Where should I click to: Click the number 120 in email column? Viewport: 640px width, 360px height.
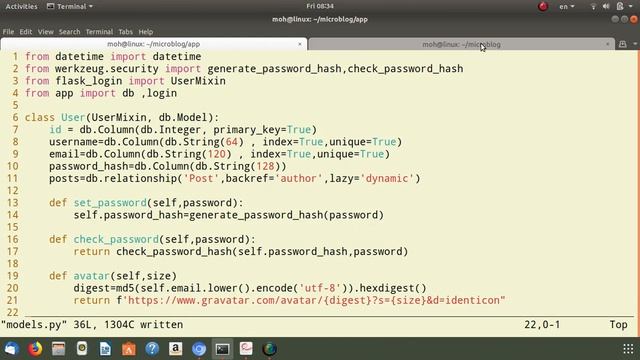point(216,154)
